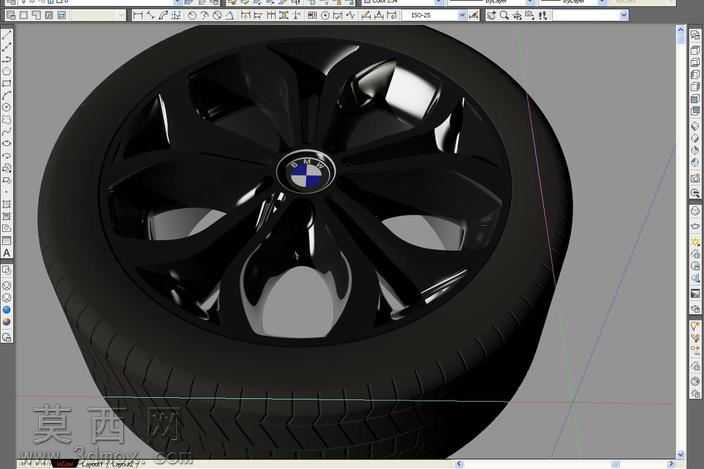Click the horizontal scrollbar left arrow
The height and width of the screenshot is (469, 704).
(x=458, y=464)
